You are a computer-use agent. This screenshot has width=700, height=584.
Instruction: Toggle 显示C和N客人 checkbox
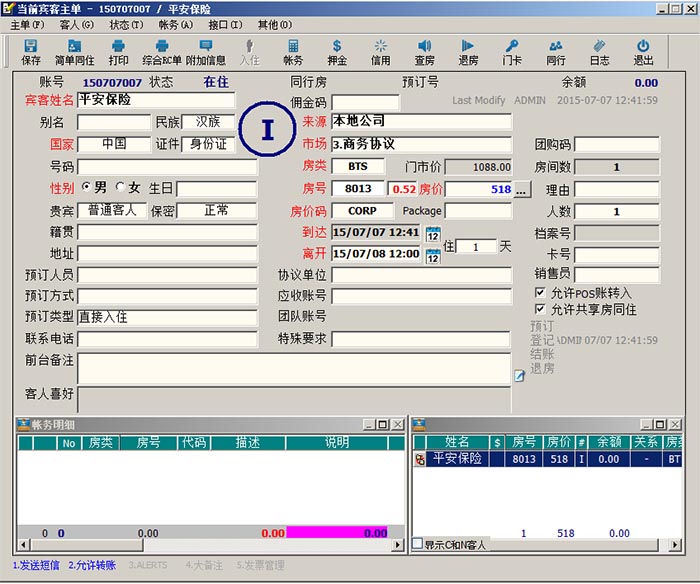tap(417, 543)
